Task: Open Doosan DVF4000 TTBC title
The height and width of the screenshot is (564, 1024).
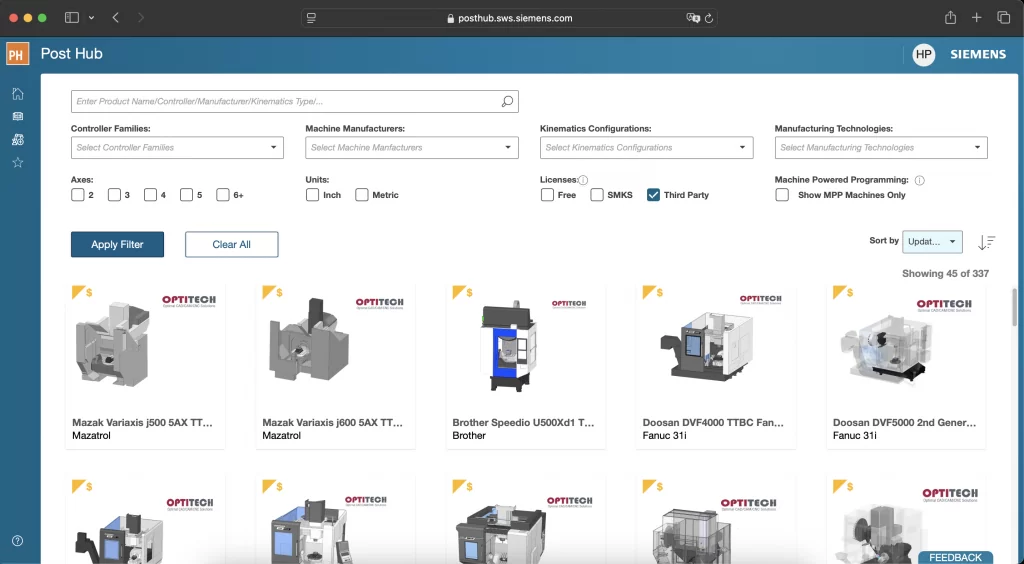Action: coord(713,422)
